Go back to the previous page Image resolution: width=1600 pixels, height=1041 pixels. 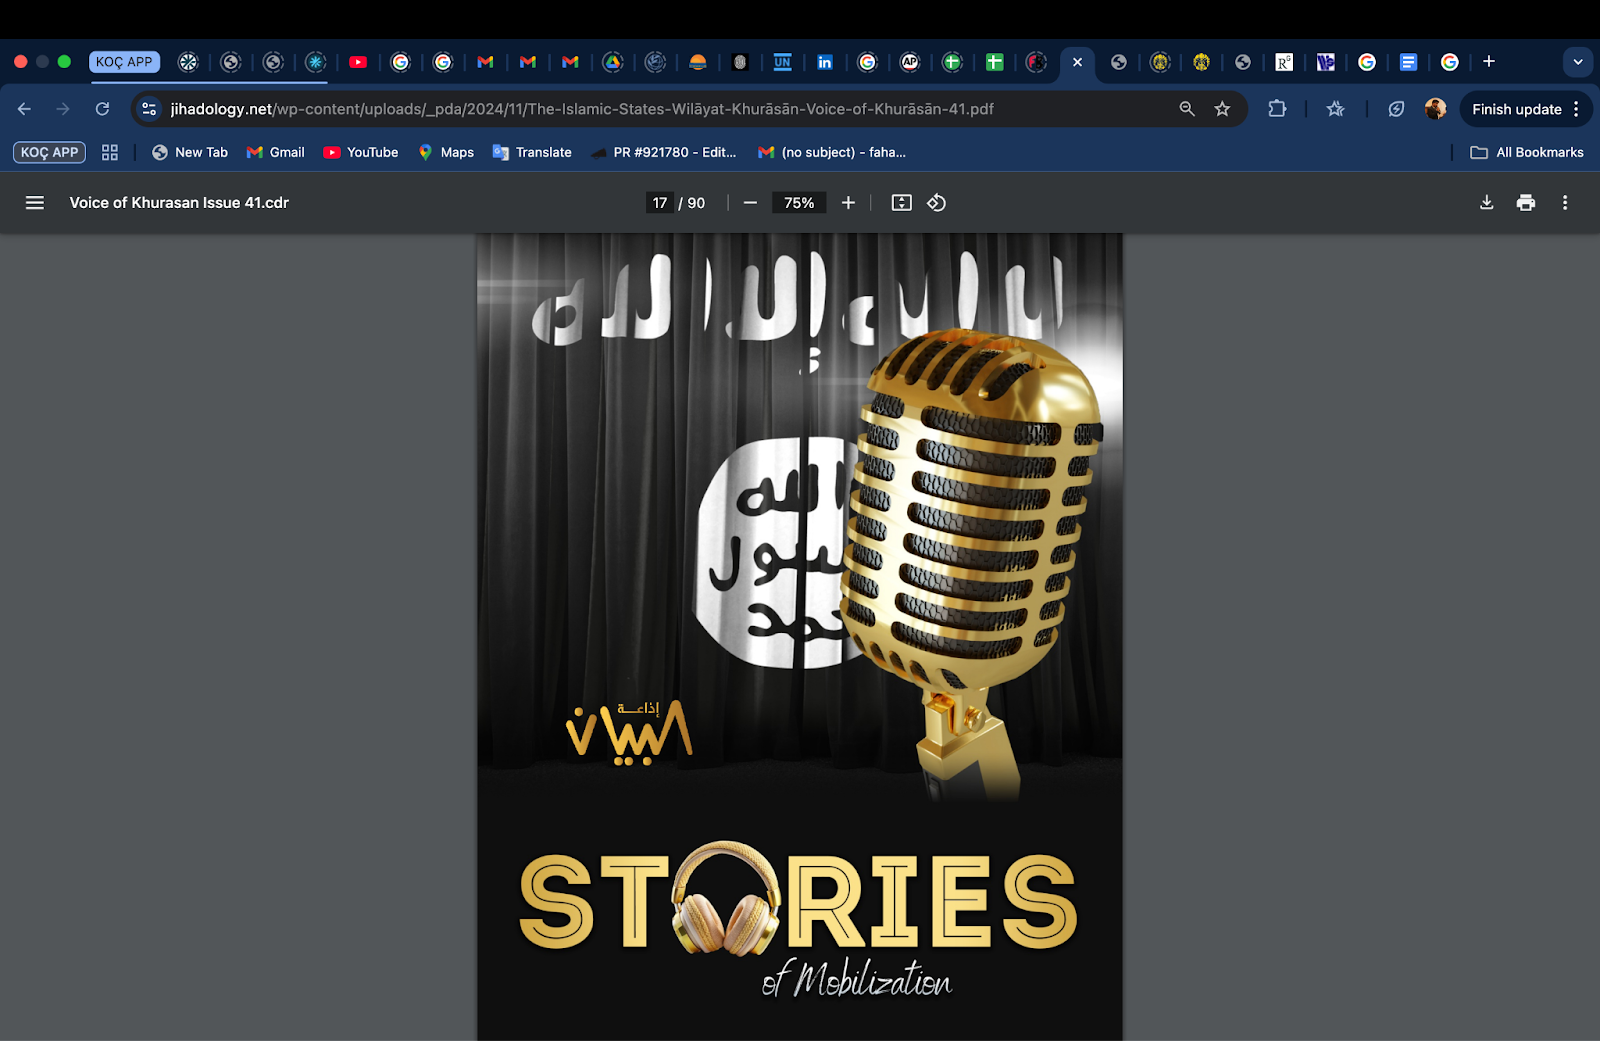(x=24, y=109)
